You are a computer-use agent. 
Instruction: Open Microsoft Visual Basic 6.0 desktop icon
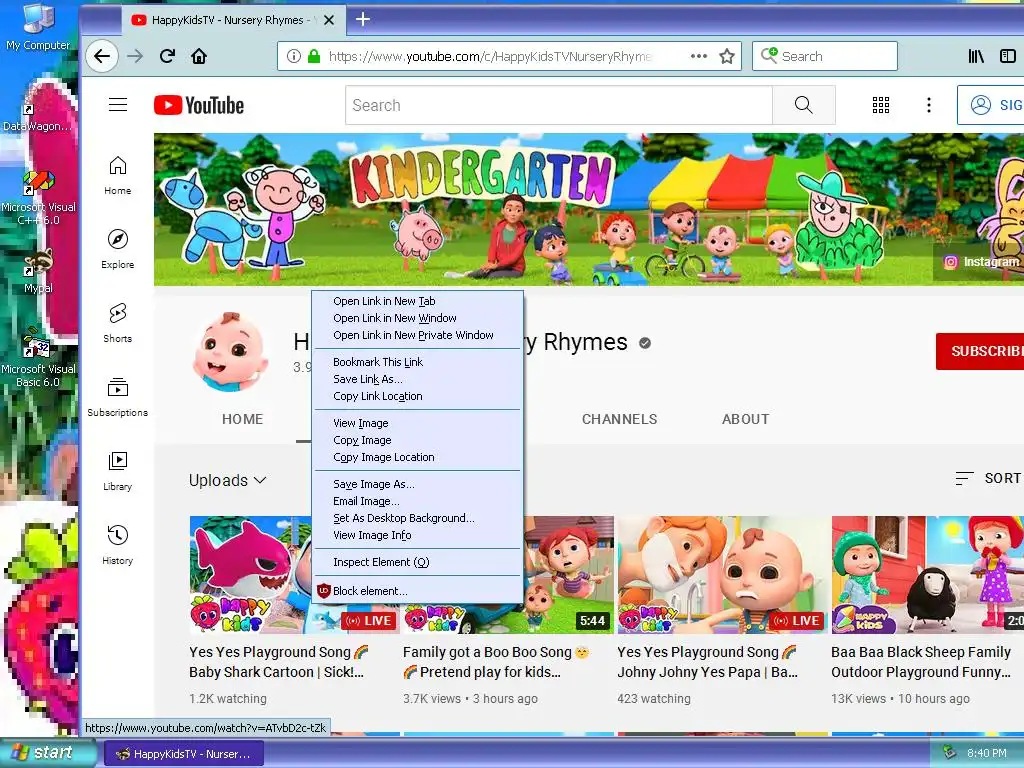tap(38, 359)
